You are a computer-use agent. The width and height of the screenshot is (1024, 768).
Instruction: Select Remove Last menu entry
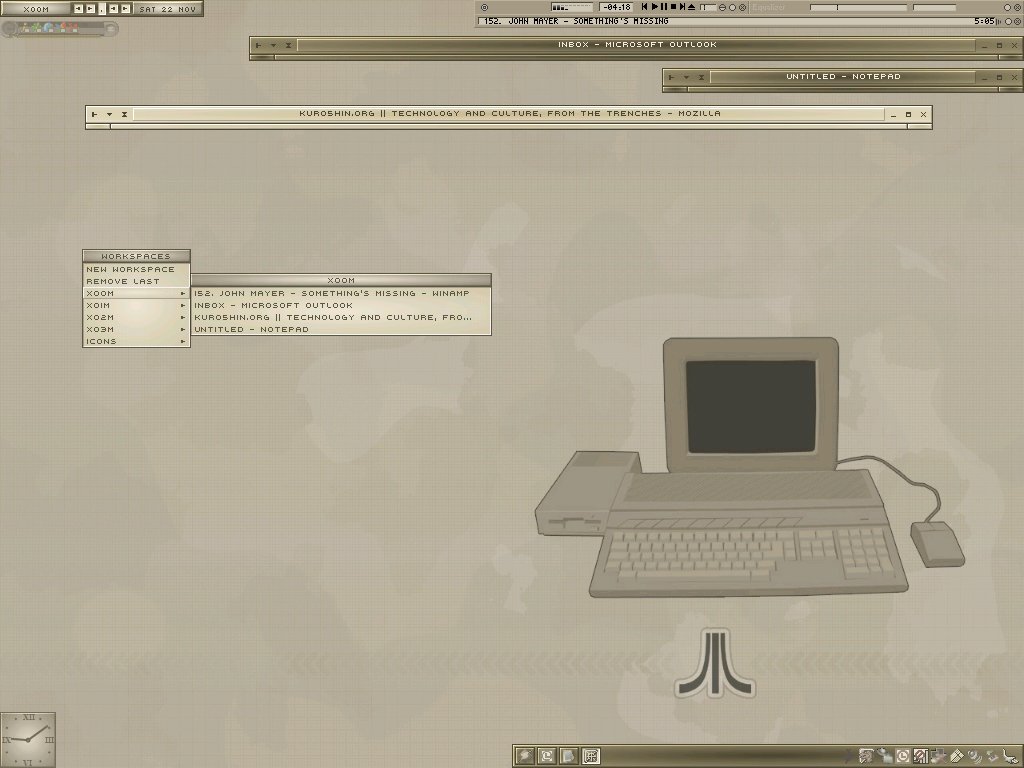(136, 281)
